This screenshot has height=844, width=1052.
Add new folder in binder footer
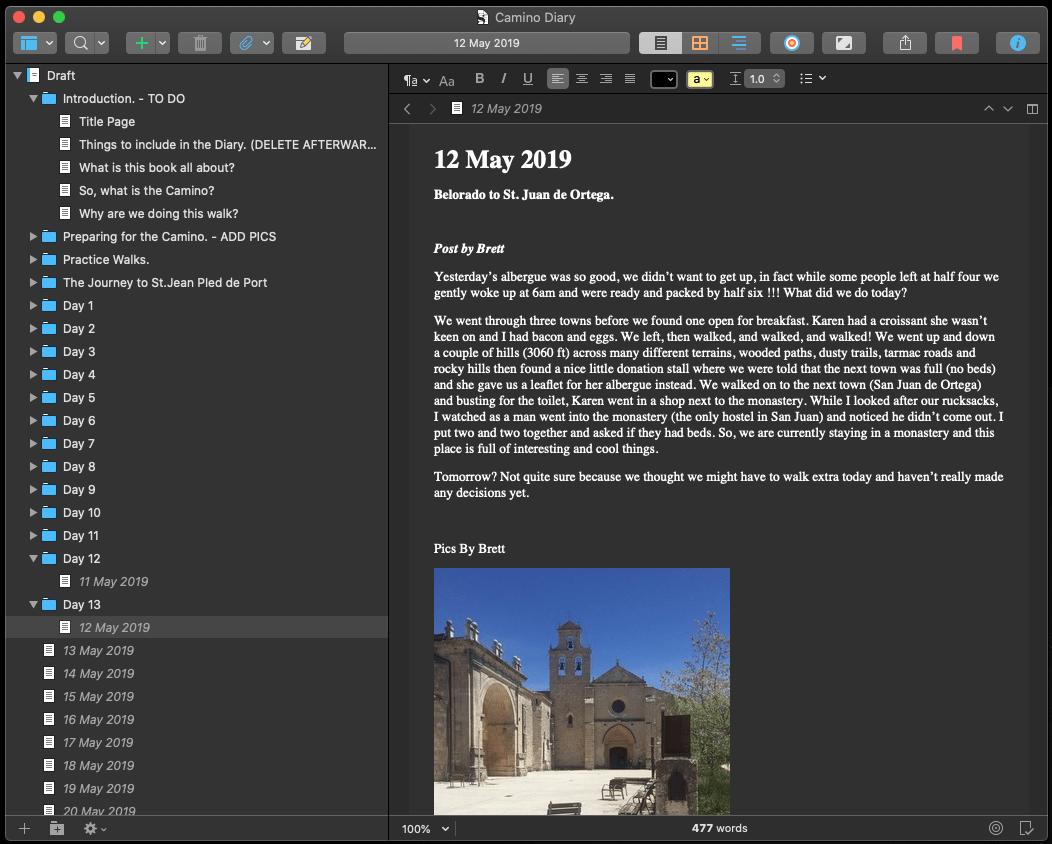point(57,829)
